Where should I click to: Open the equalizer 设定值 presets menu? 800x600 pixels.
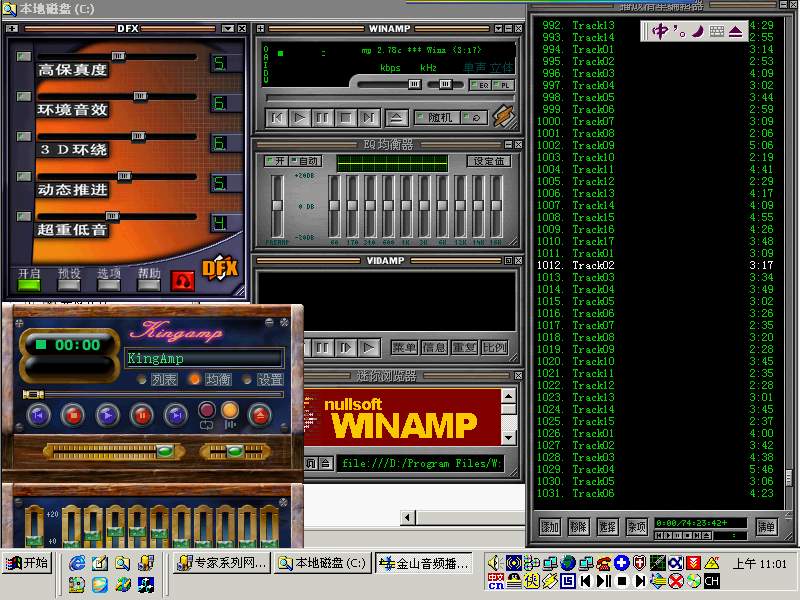[490, 161]
